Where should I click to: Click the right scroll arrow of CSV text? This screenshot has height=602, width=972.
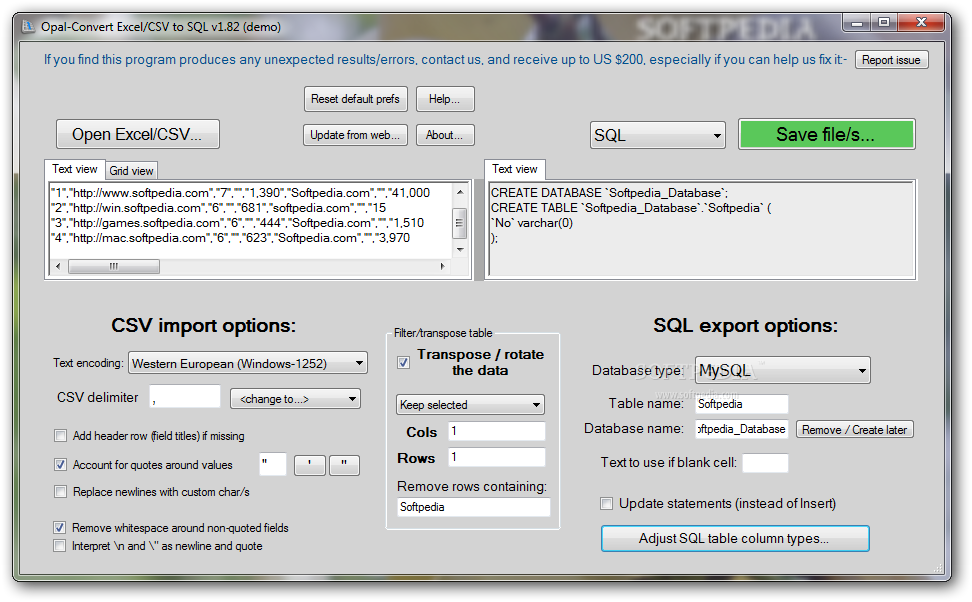click(443, 267)
